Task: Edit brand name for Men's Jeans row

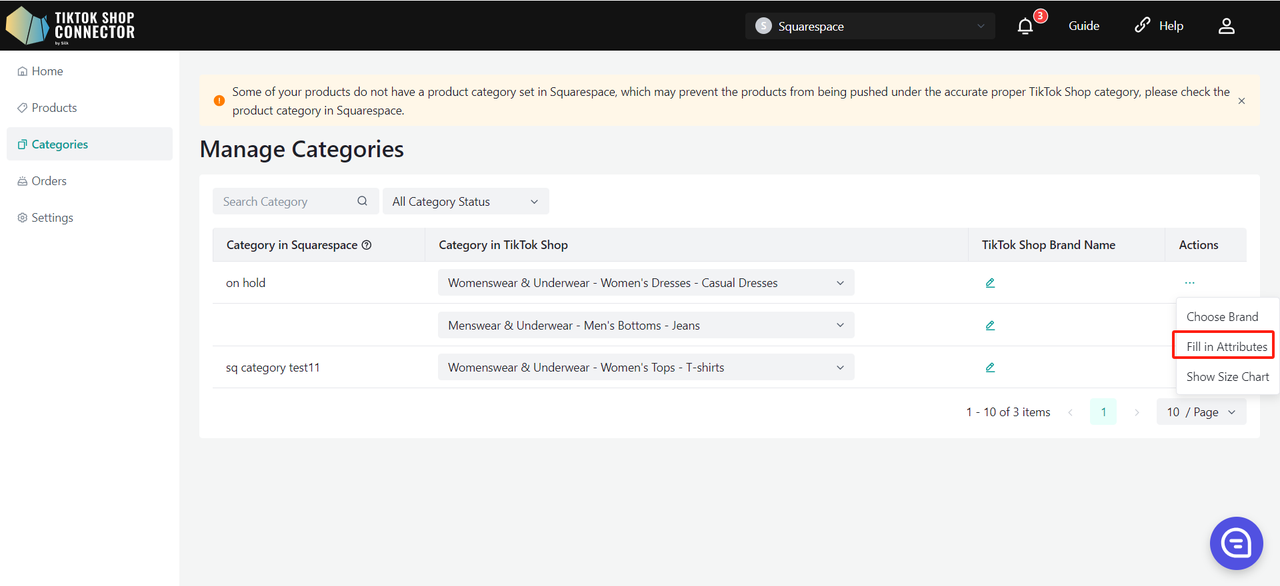Action: pyautogui.click(x=990, y=325)
